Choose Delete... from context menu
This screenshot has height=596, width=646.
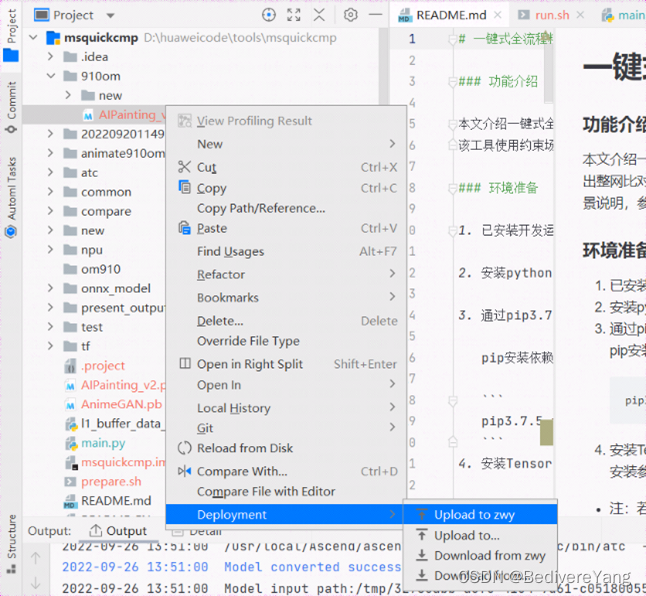(x=286, y=321)
